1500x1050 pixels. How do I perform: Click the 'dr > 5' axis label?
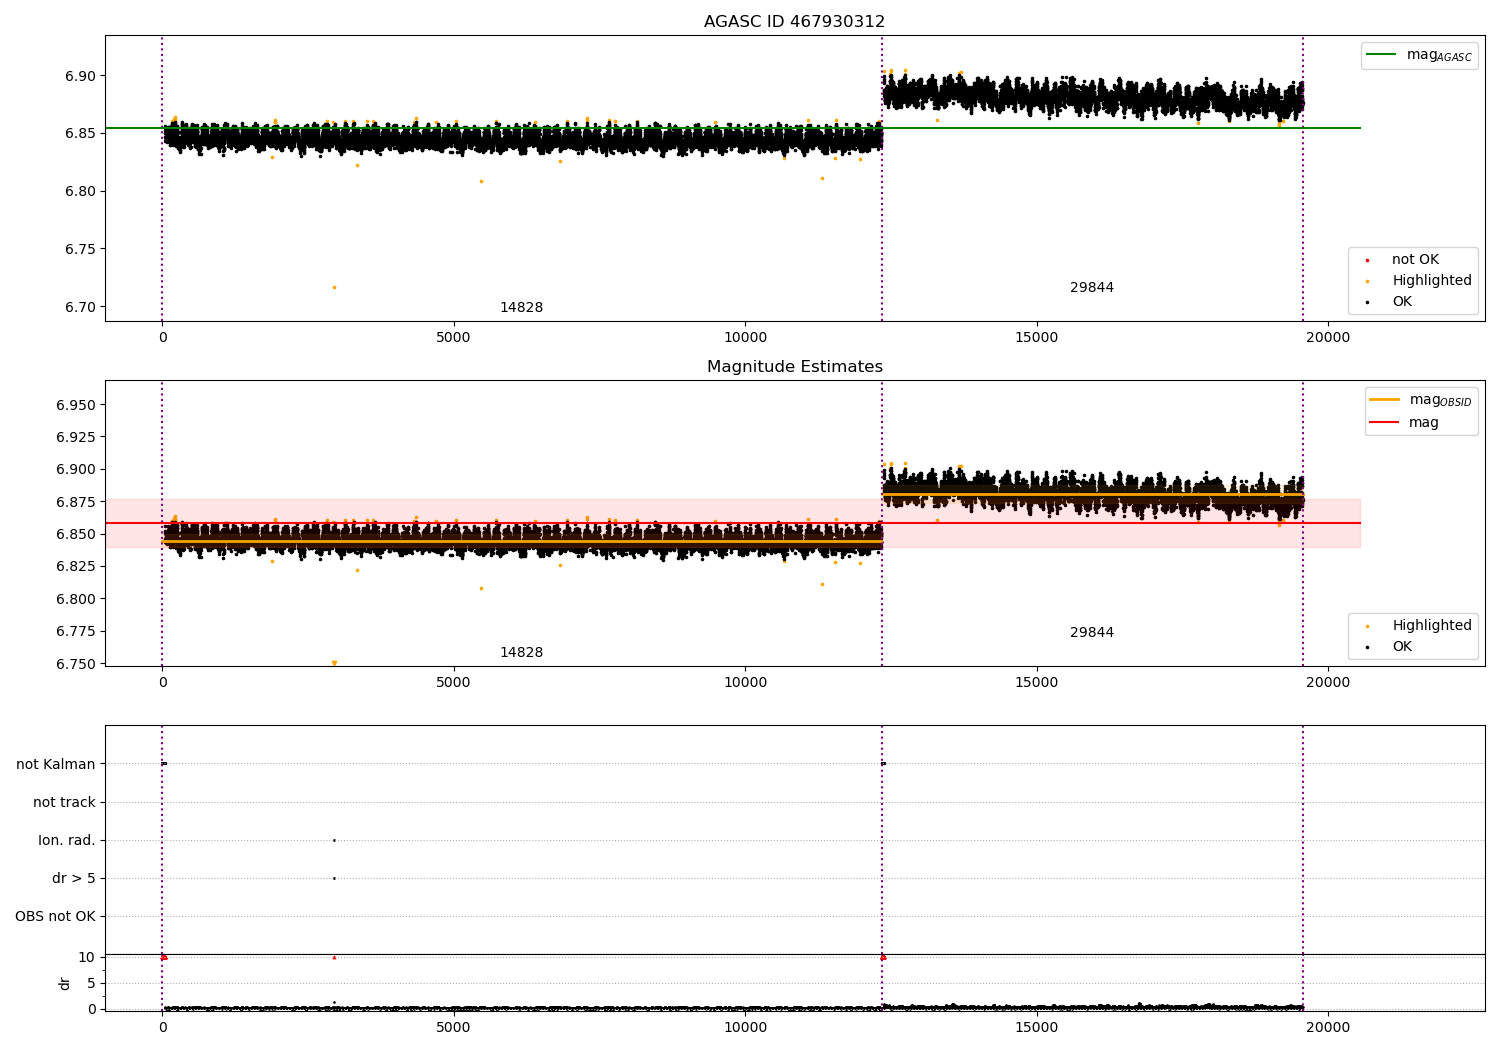coord(74,878)
